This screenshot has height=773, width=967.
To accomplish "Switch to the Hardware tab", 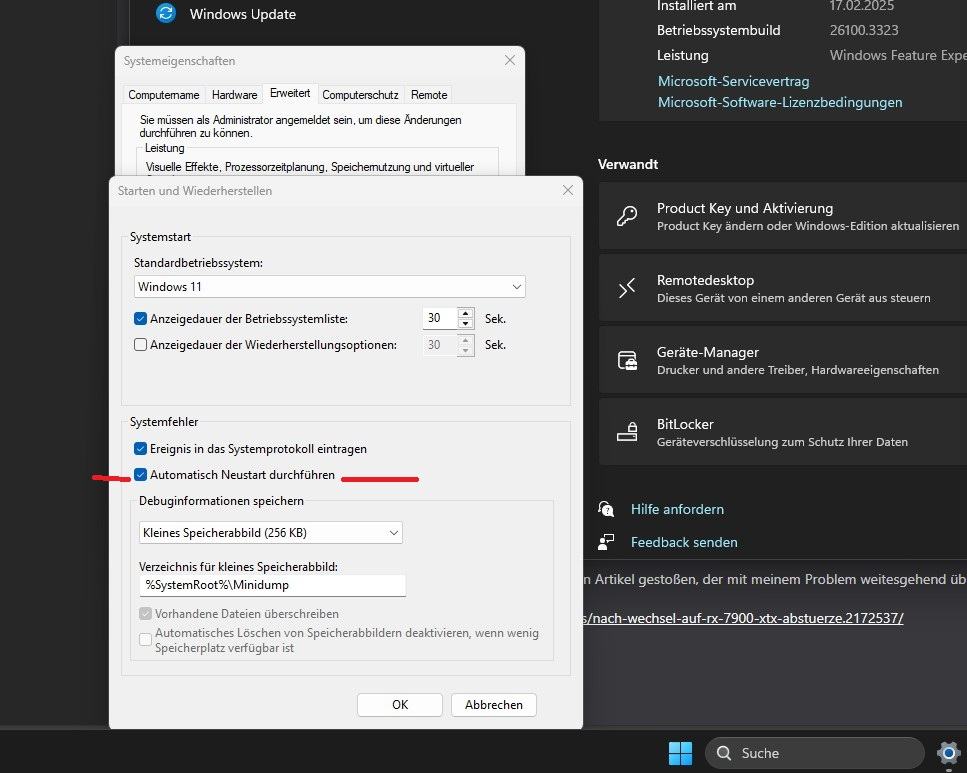I will point(234,94).
